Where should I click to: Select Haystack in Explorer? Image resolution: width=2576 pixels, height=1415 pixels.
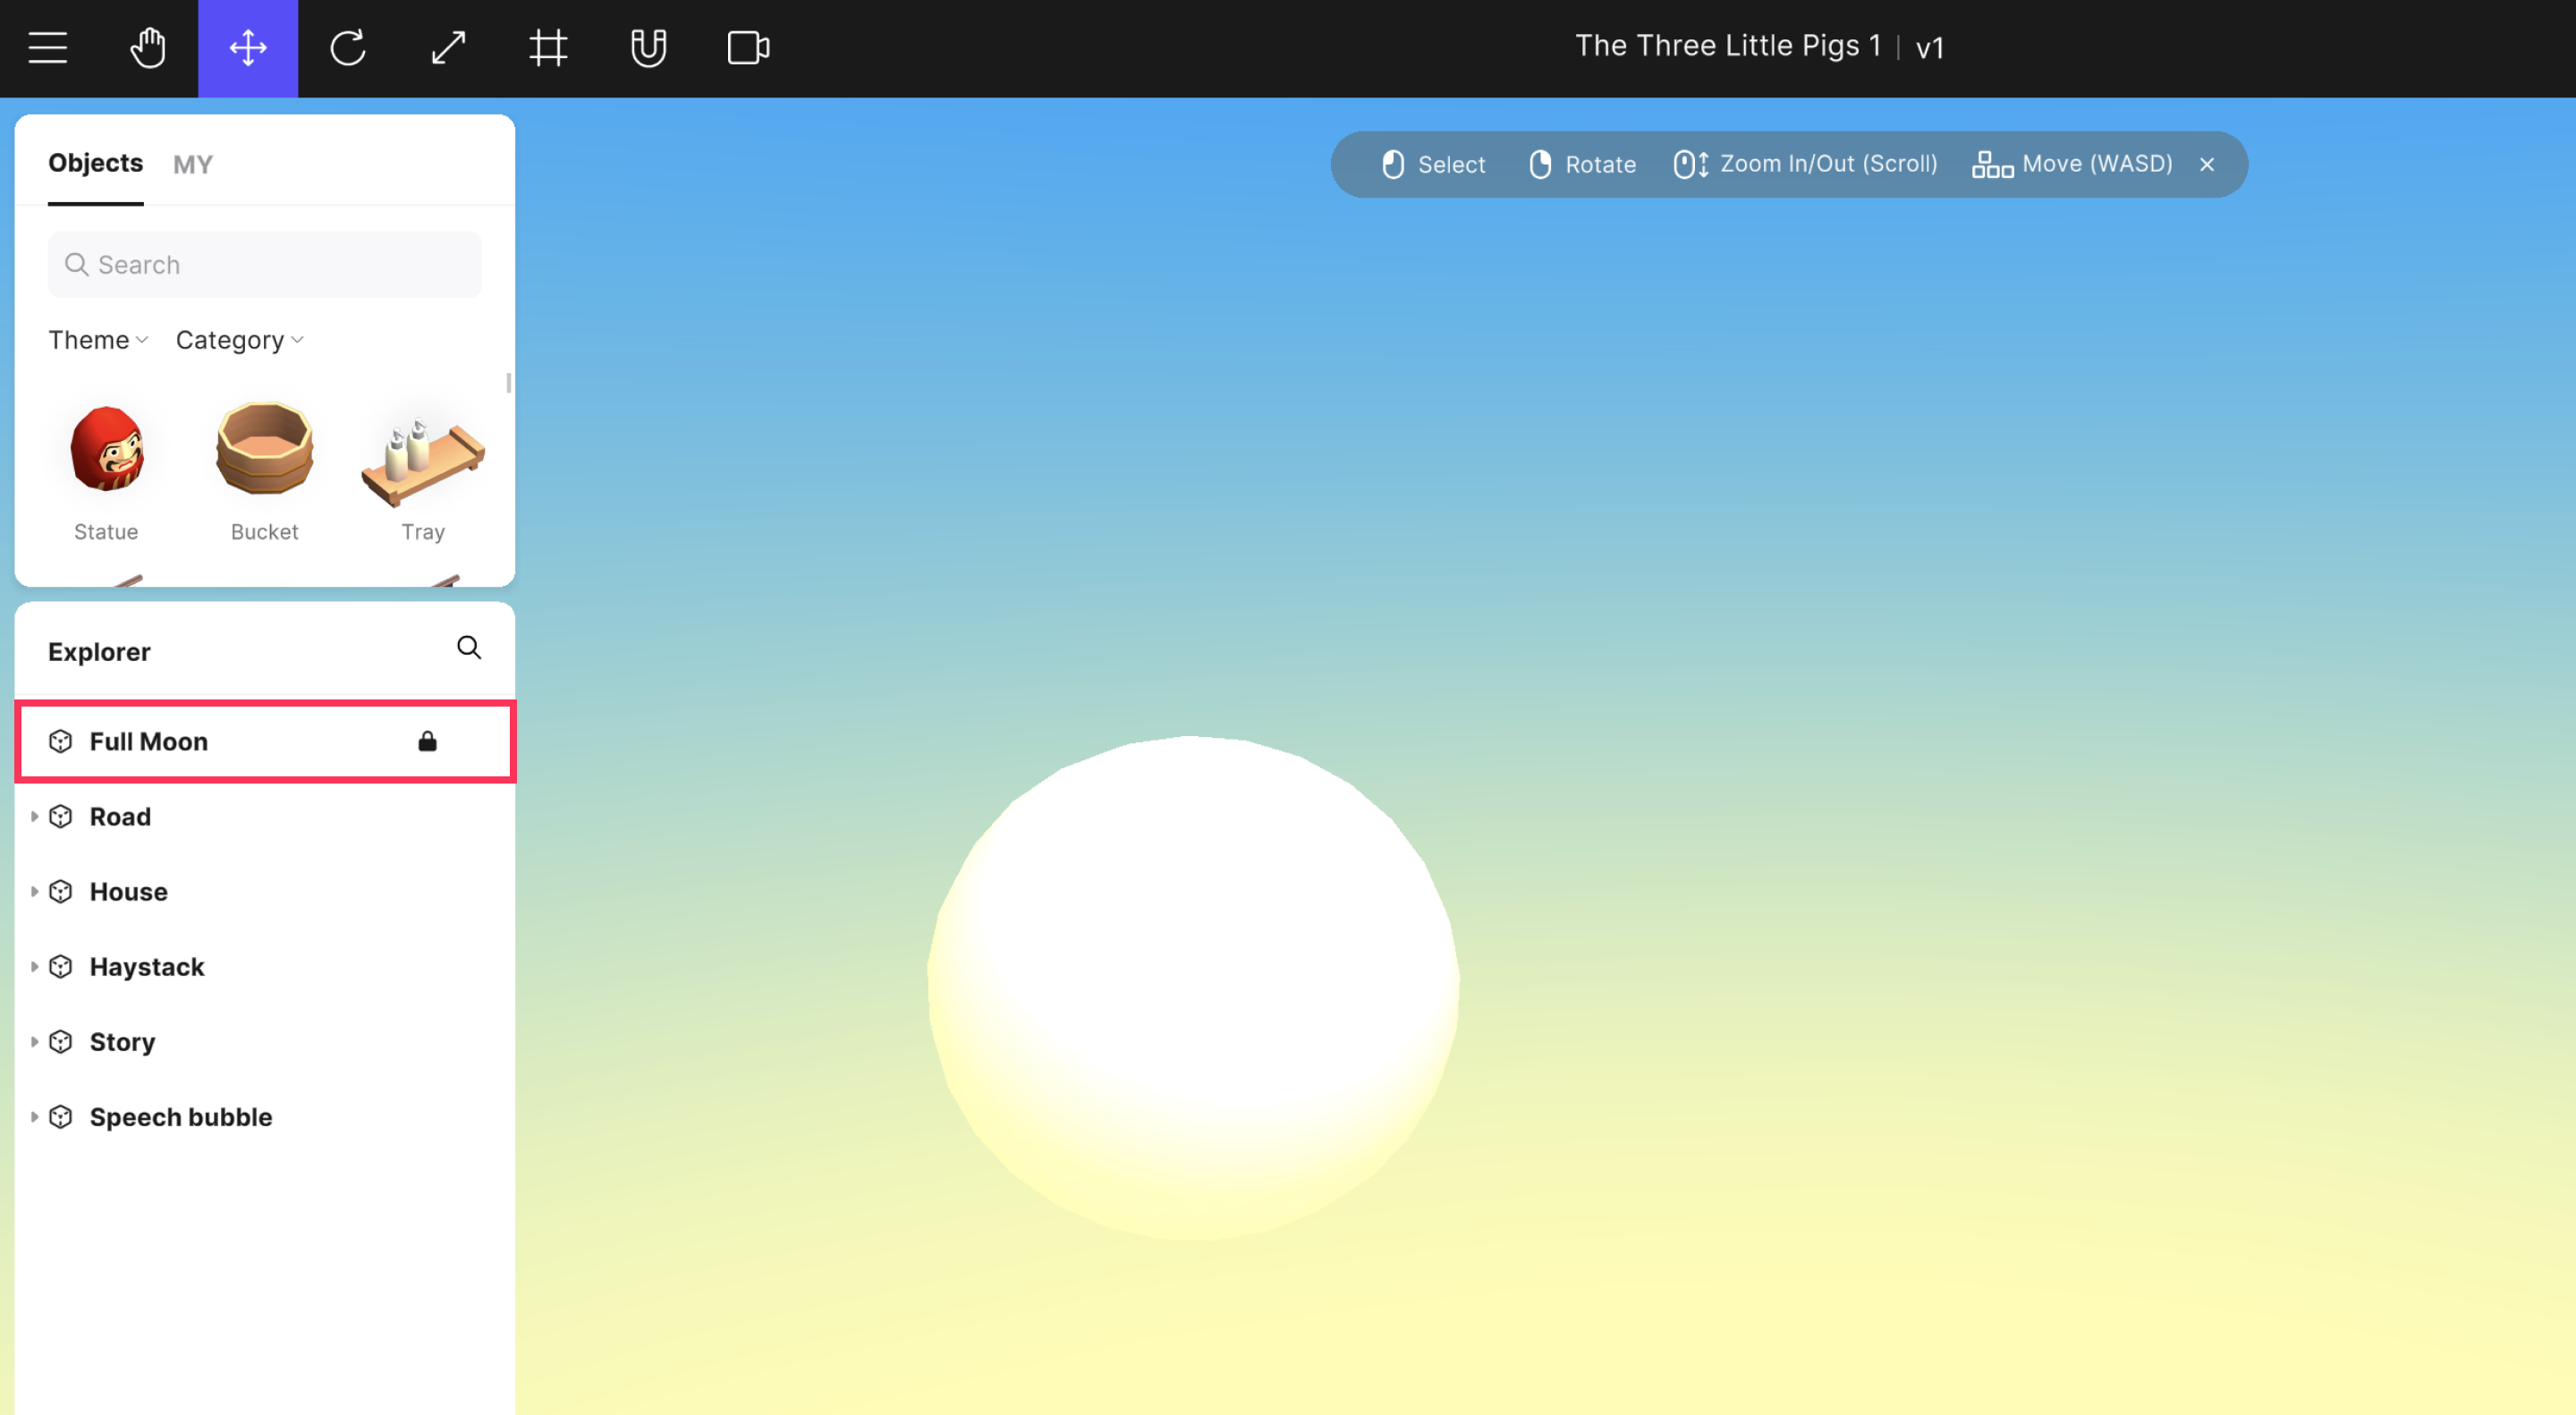click(147, 966)
